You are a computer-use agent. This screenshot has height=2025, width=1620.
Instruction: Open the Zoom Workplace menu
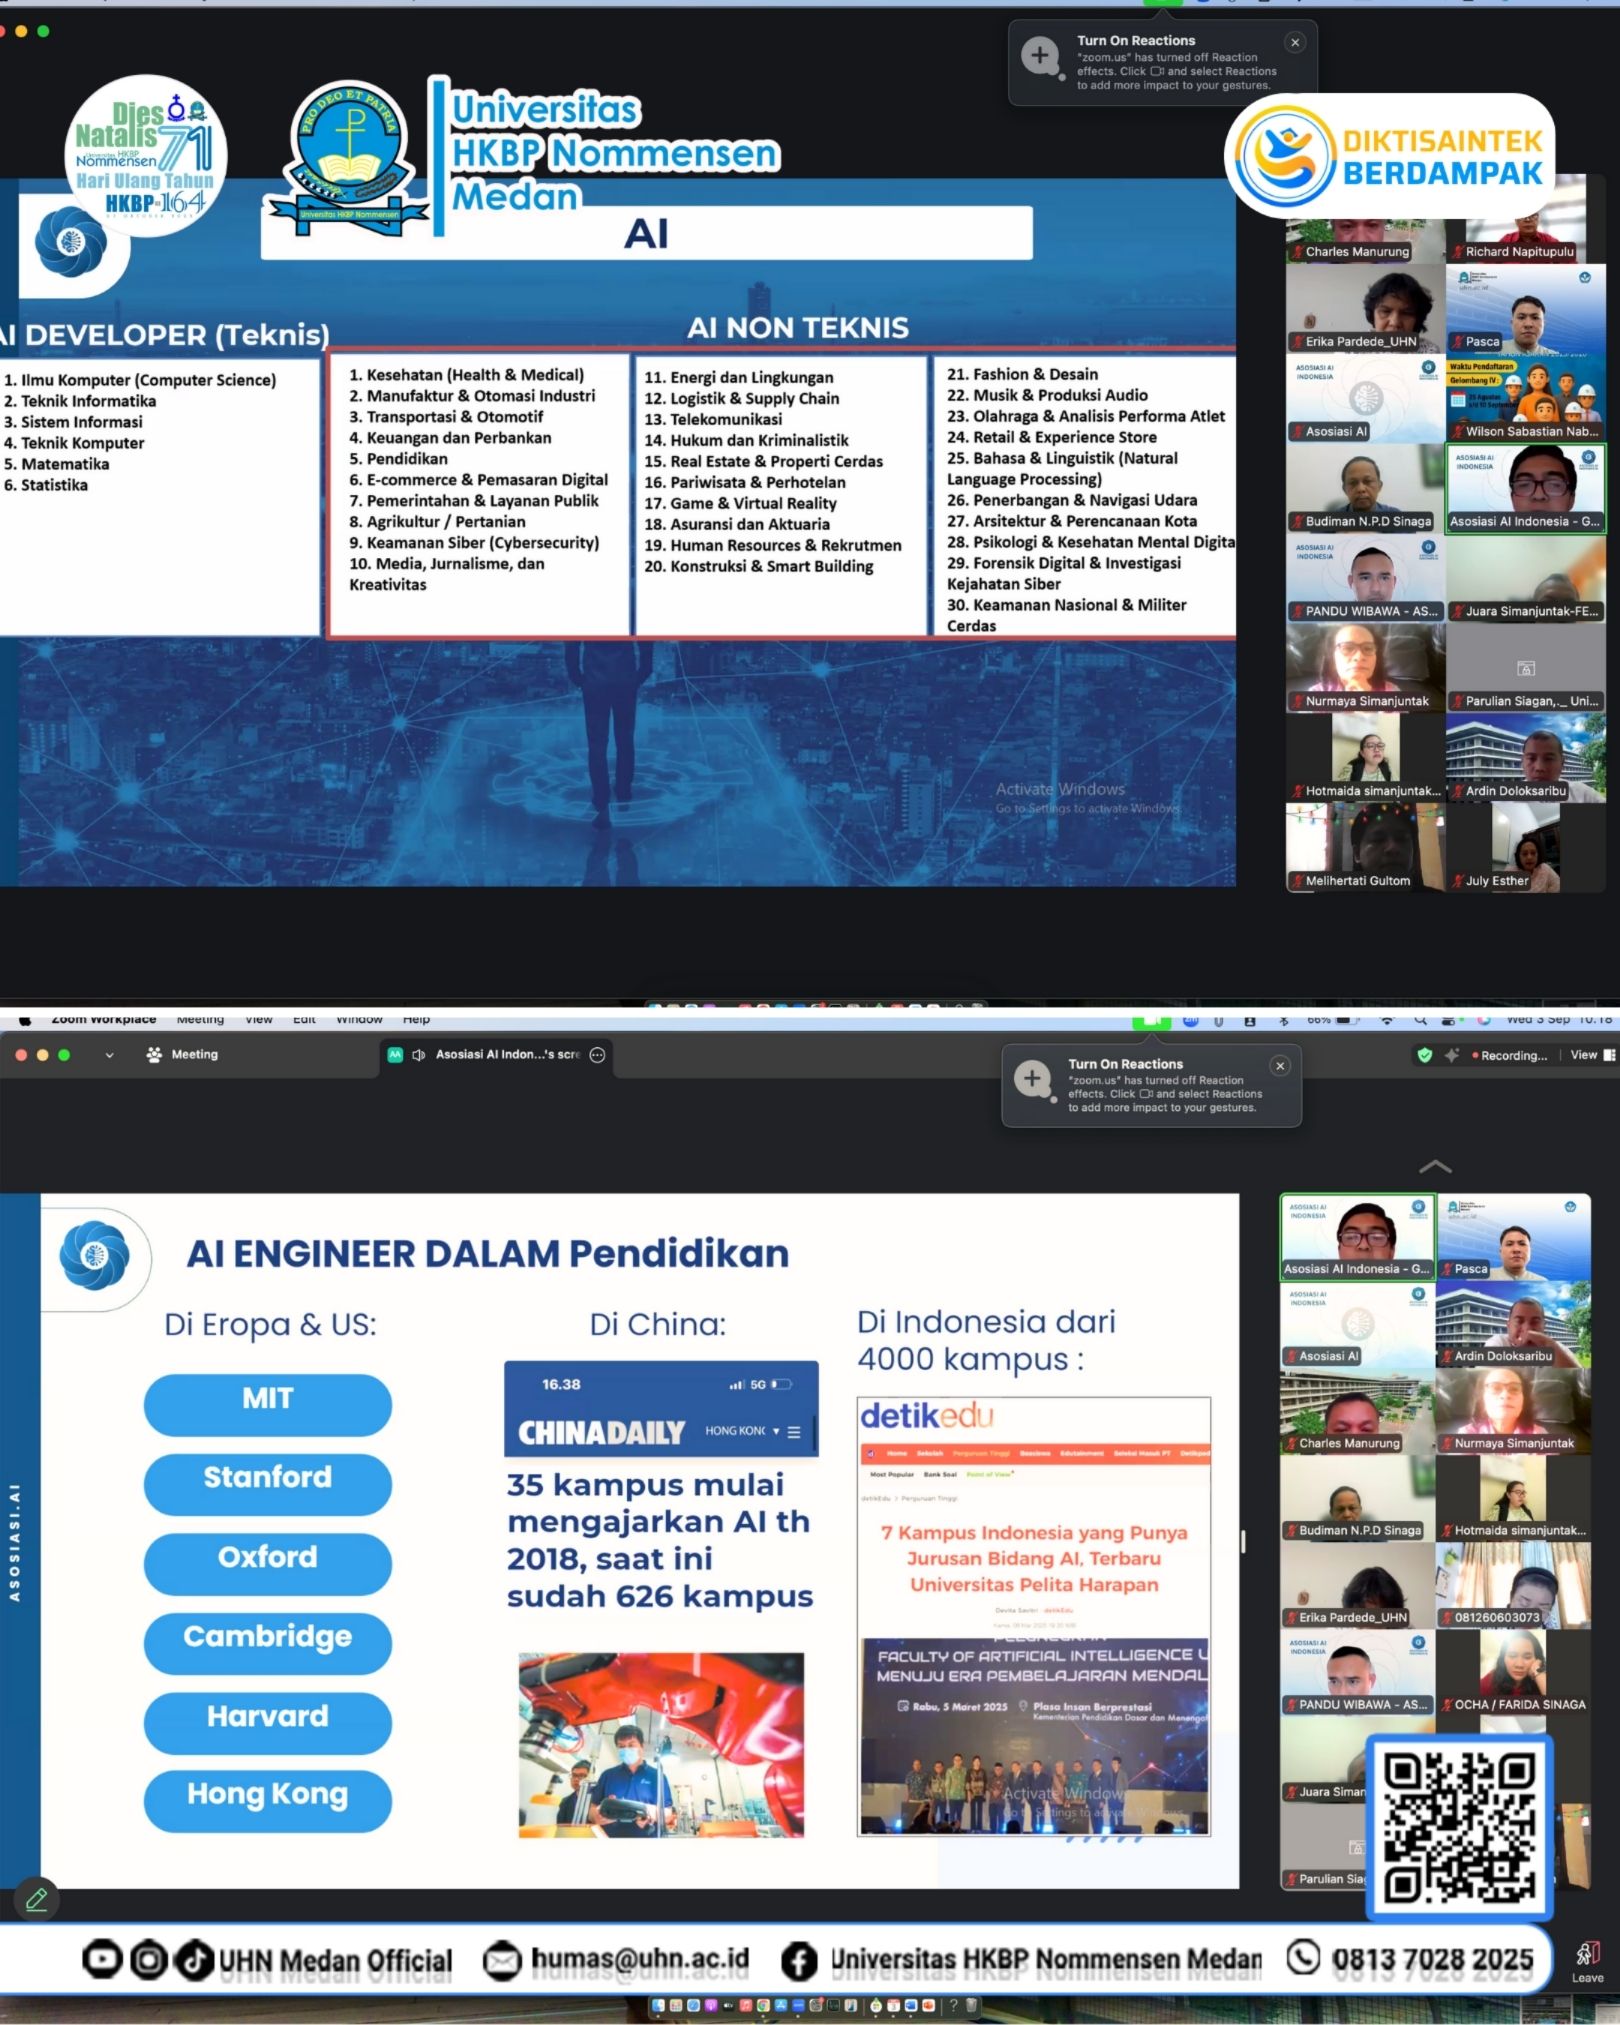coord(103,1019)
